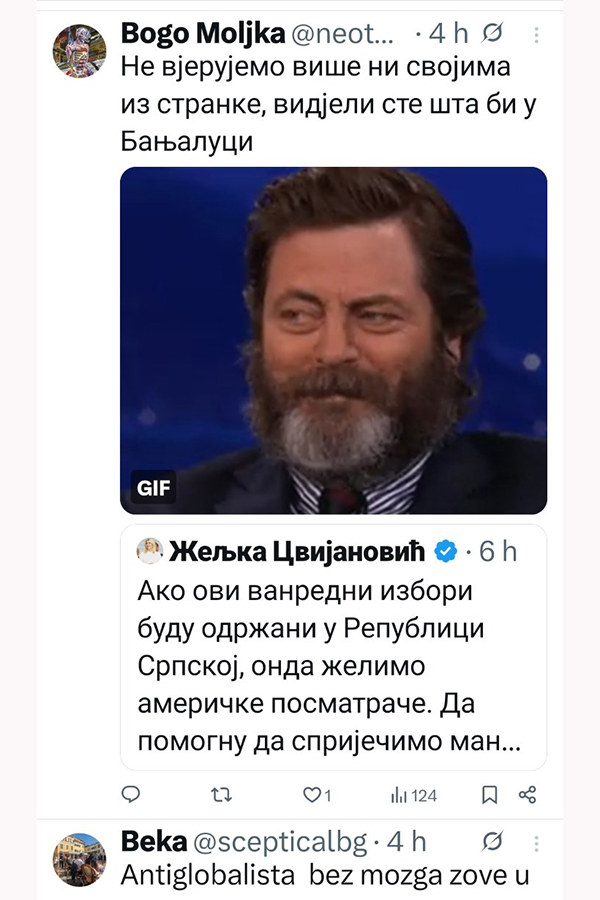Play the bearded man GIF
Image resolution: width=600 pixels, height=900 pixels.
pyautogui.click(x=333, y=340)
